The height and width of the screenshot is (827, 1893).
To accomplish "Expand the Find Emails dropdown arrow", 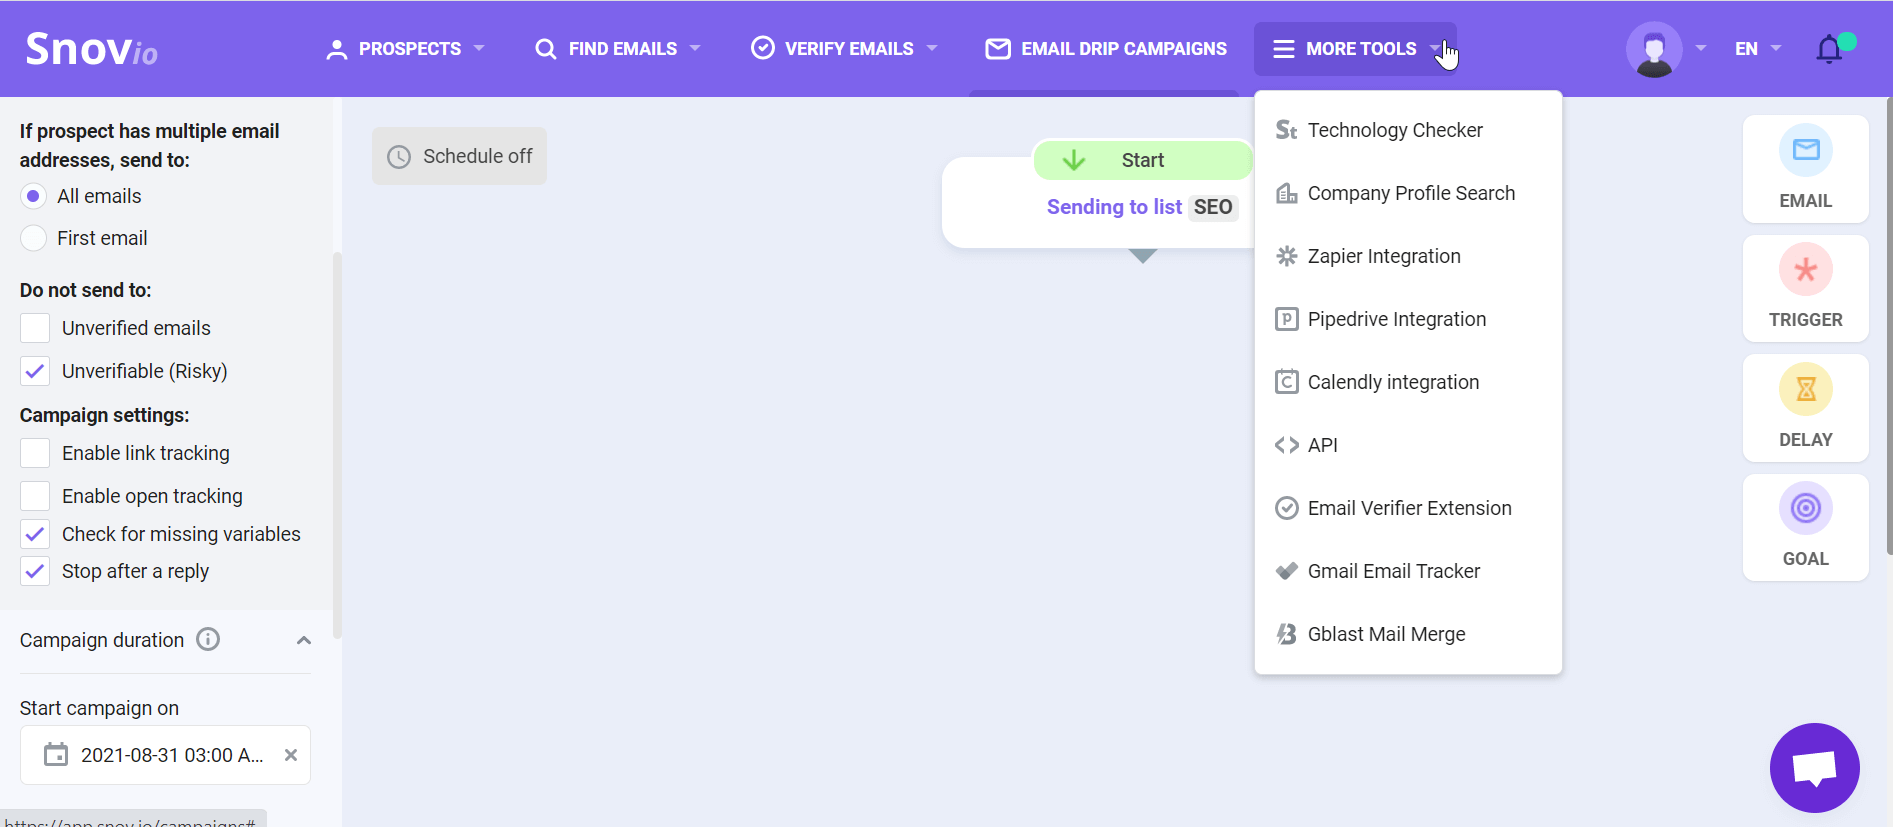I will [x=695, y=48].
